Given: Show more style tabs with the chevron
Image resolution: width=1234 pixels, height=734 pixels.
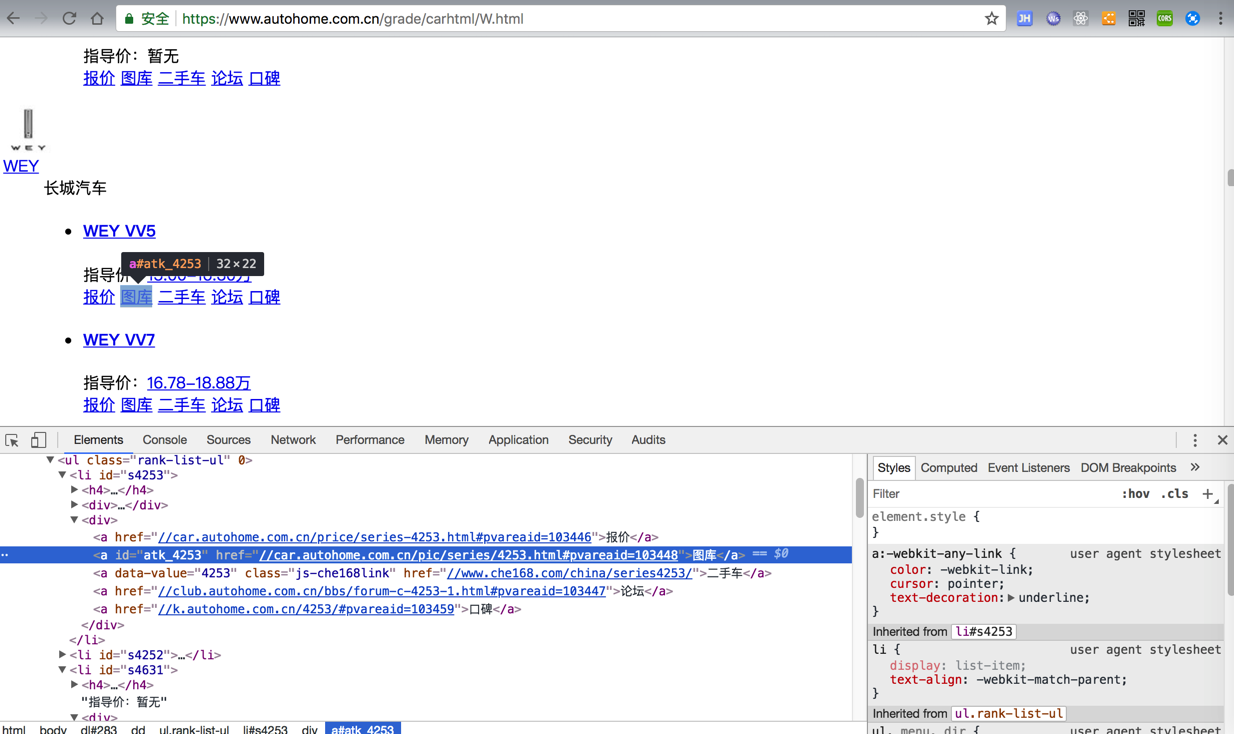Looking at the screenshot, I should pyautogui.click(x=1195, y=467).
